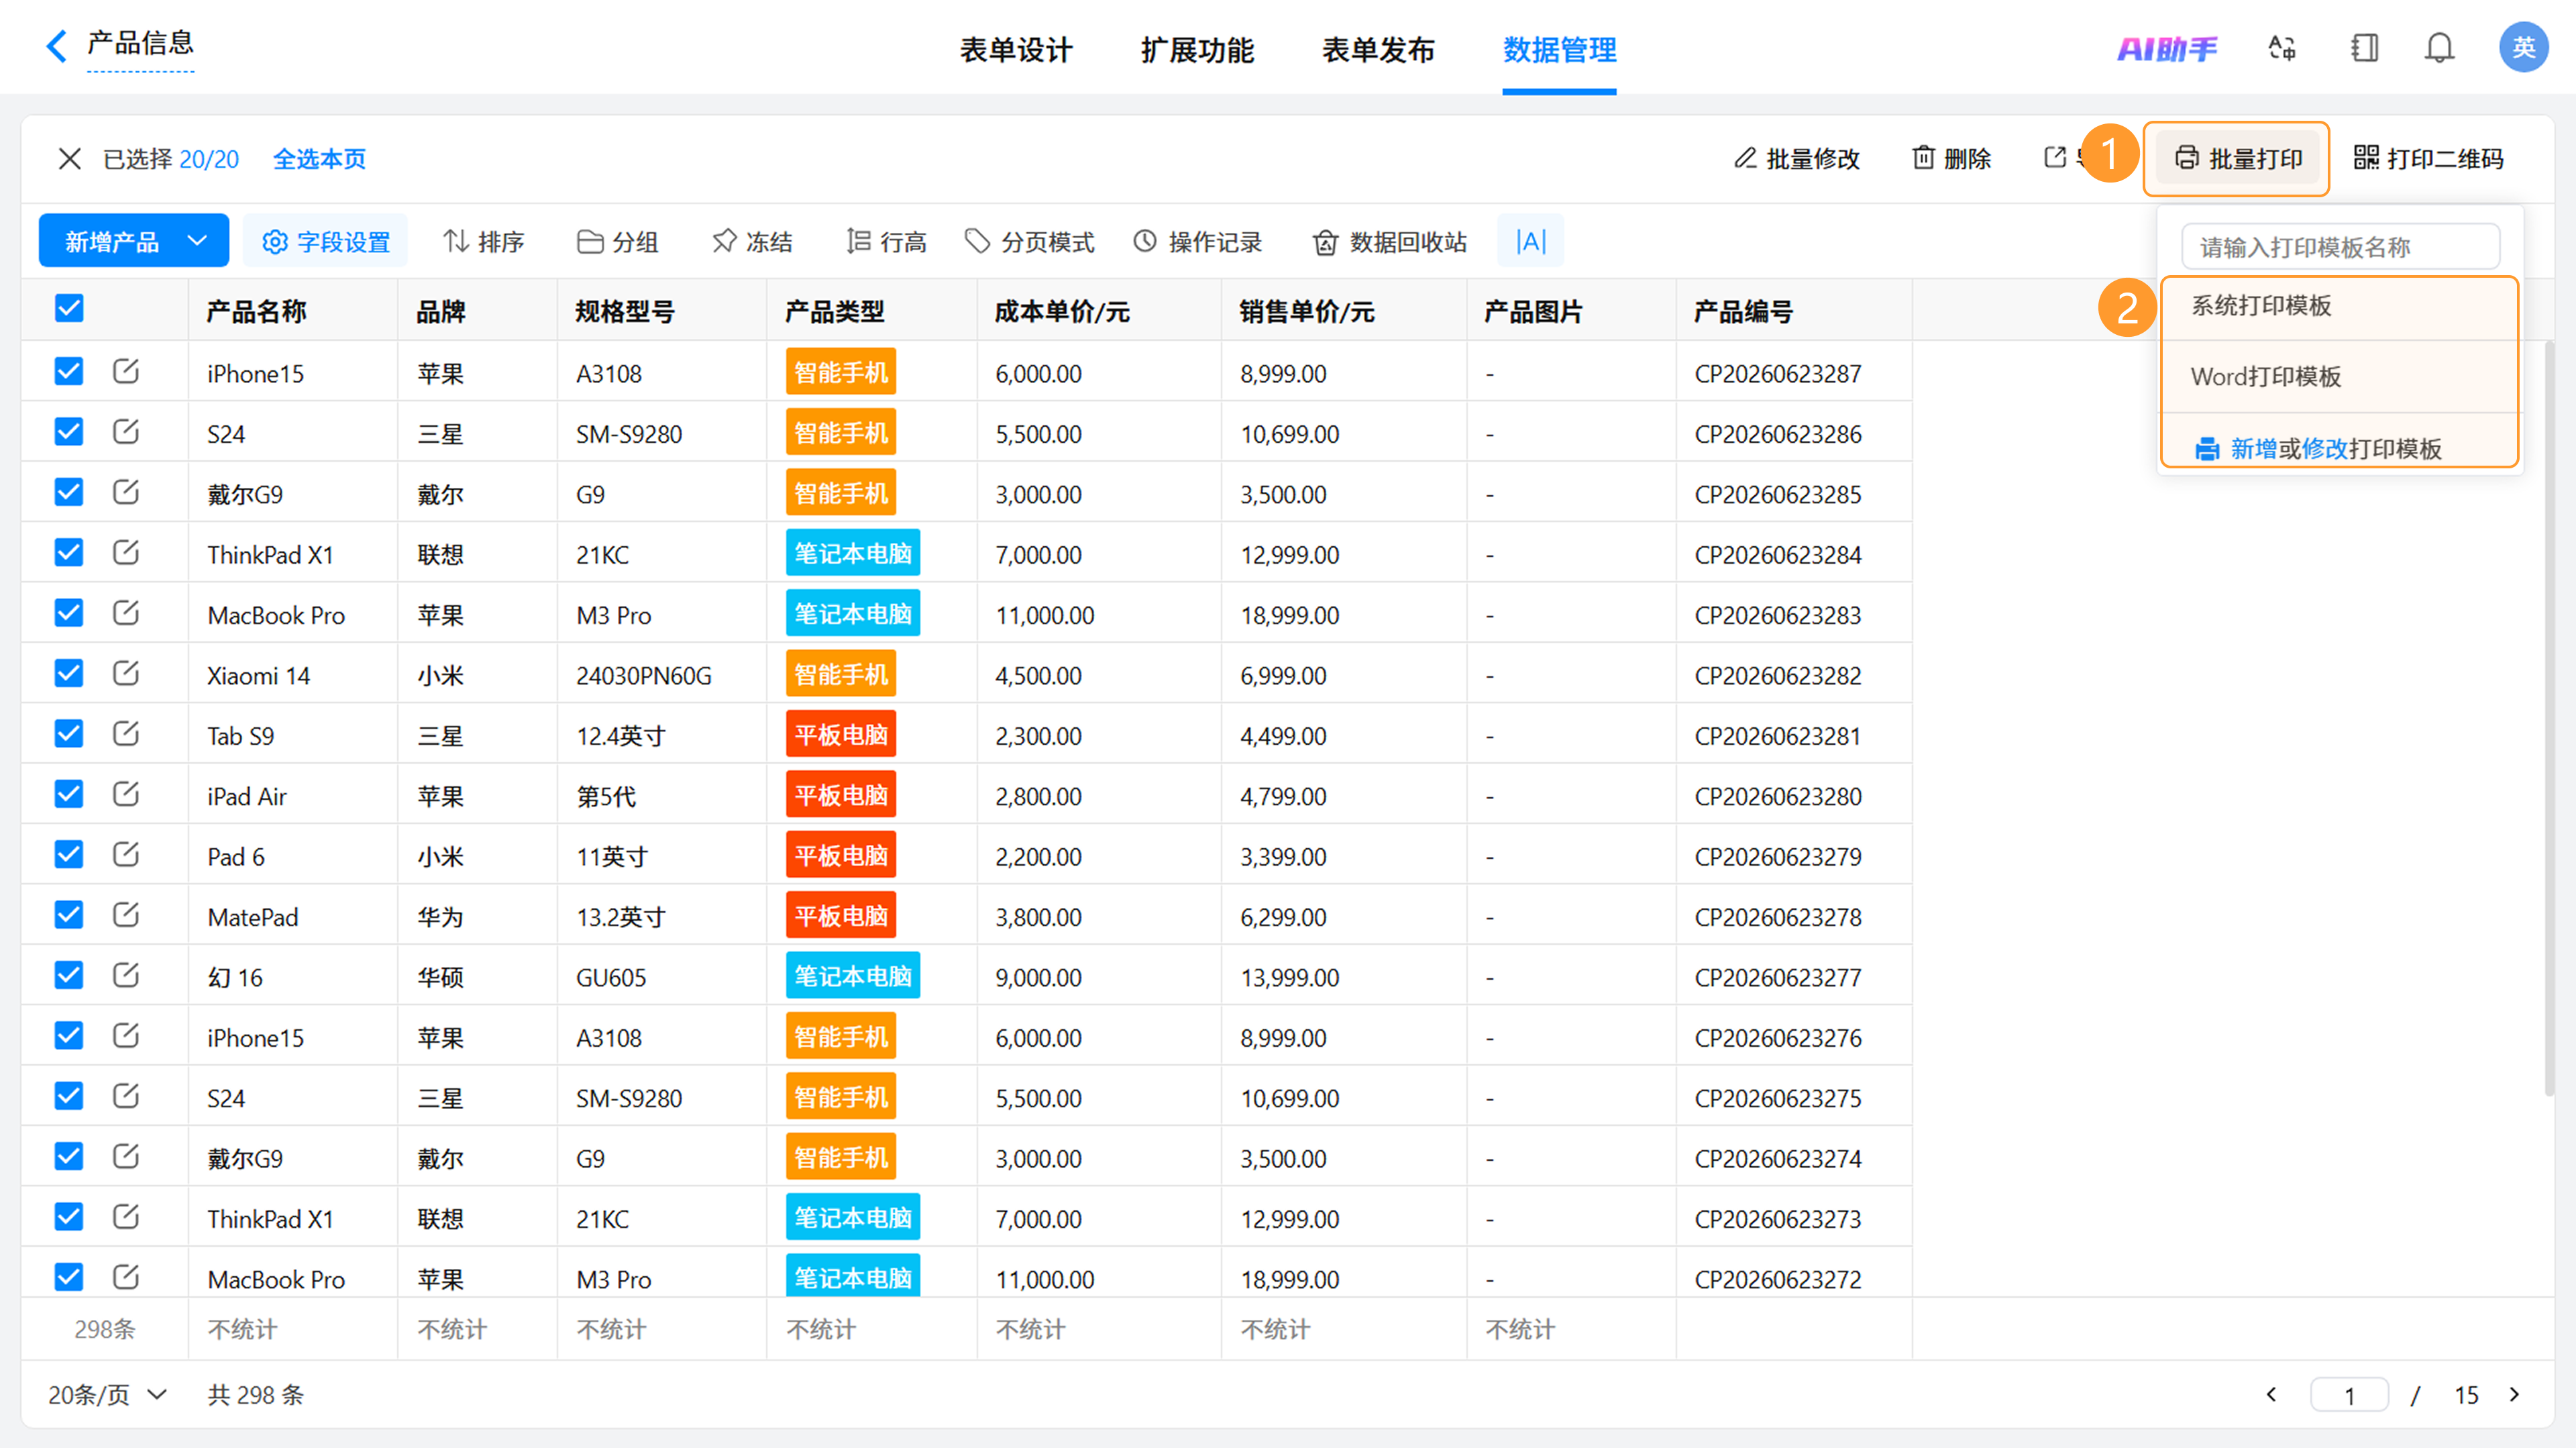Switch to 数据管理 tab
Viewport: 2576px width, 1448px height.
pyautogui.click(x=1559, y=50)
